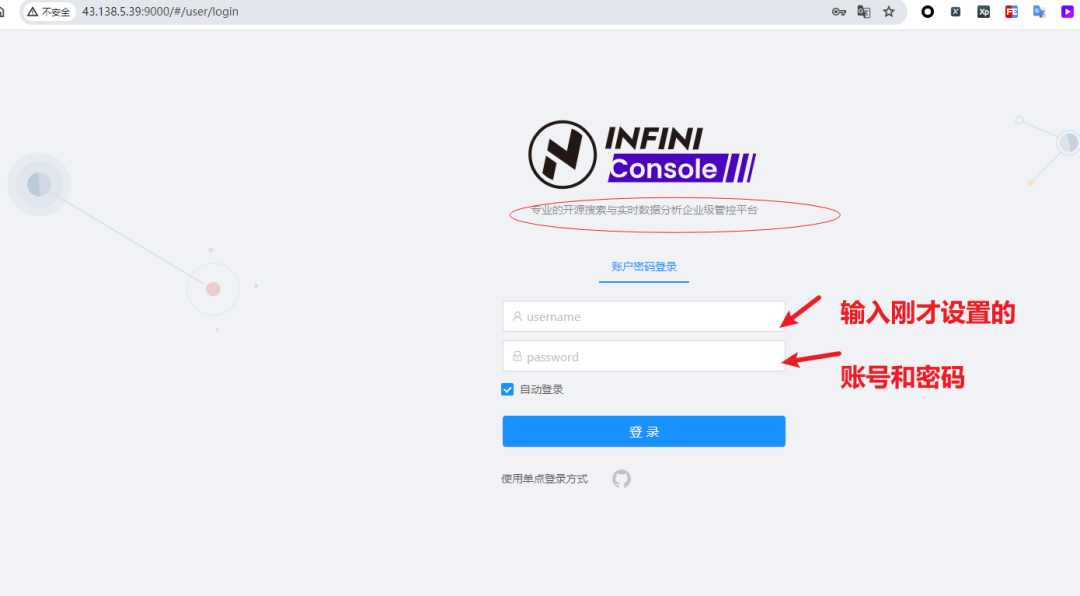
Task: Click the blue 登录 button
Action: coord(644,431)
